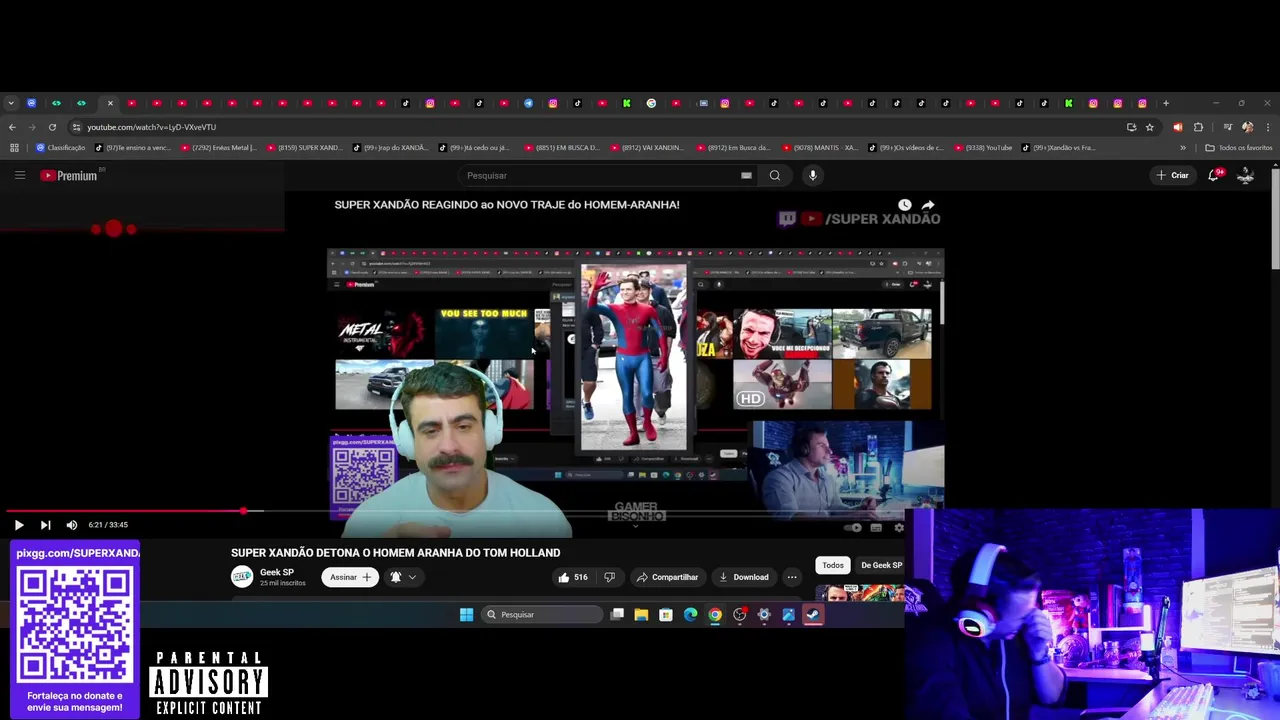Click video title SUPER XANDÃO DETONA text
Image resolution: width=1280 pixels, height=720 pixels.
click(x=395, y=553)
